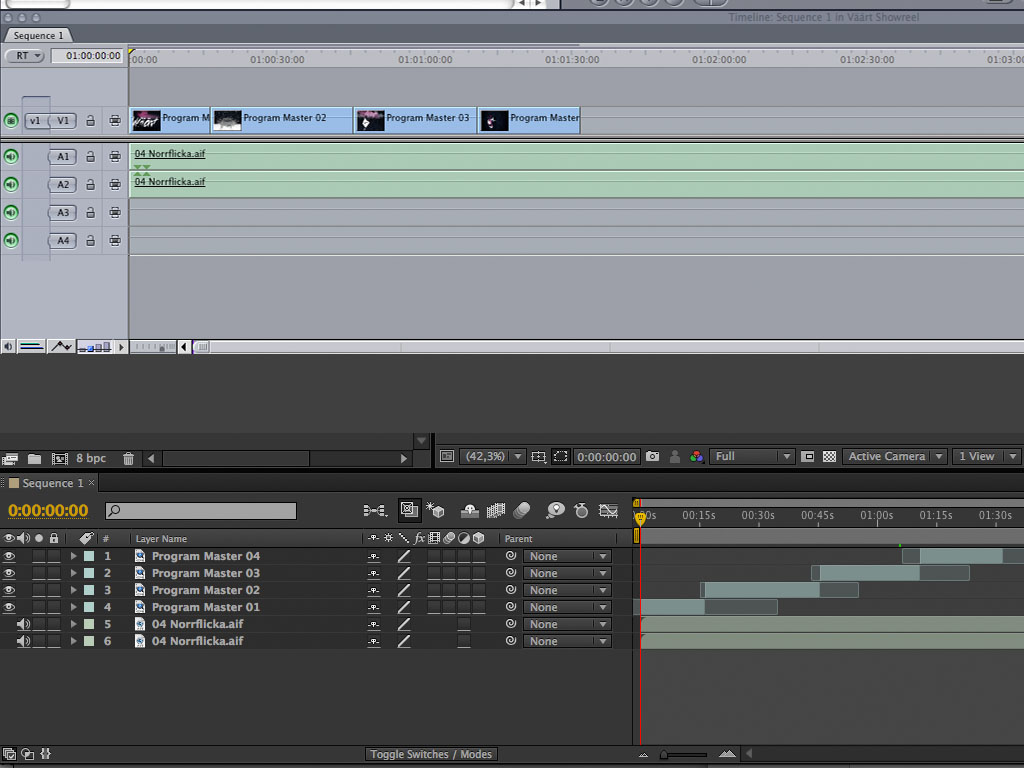
Task: Click the snapshot camera icon in the viewer
Action: tap(653, 457)
